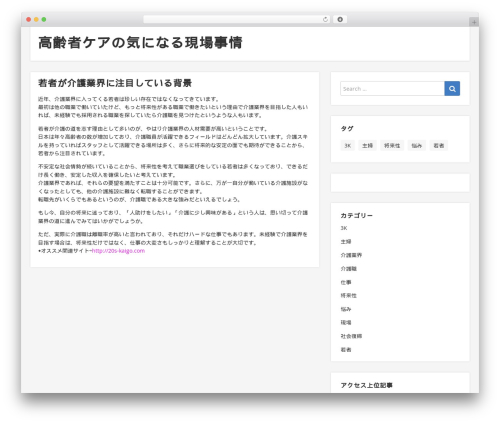Viewport: 500px width, 423px height.
Task: Open the 現場 category link
Action: (x=346, y=323)
